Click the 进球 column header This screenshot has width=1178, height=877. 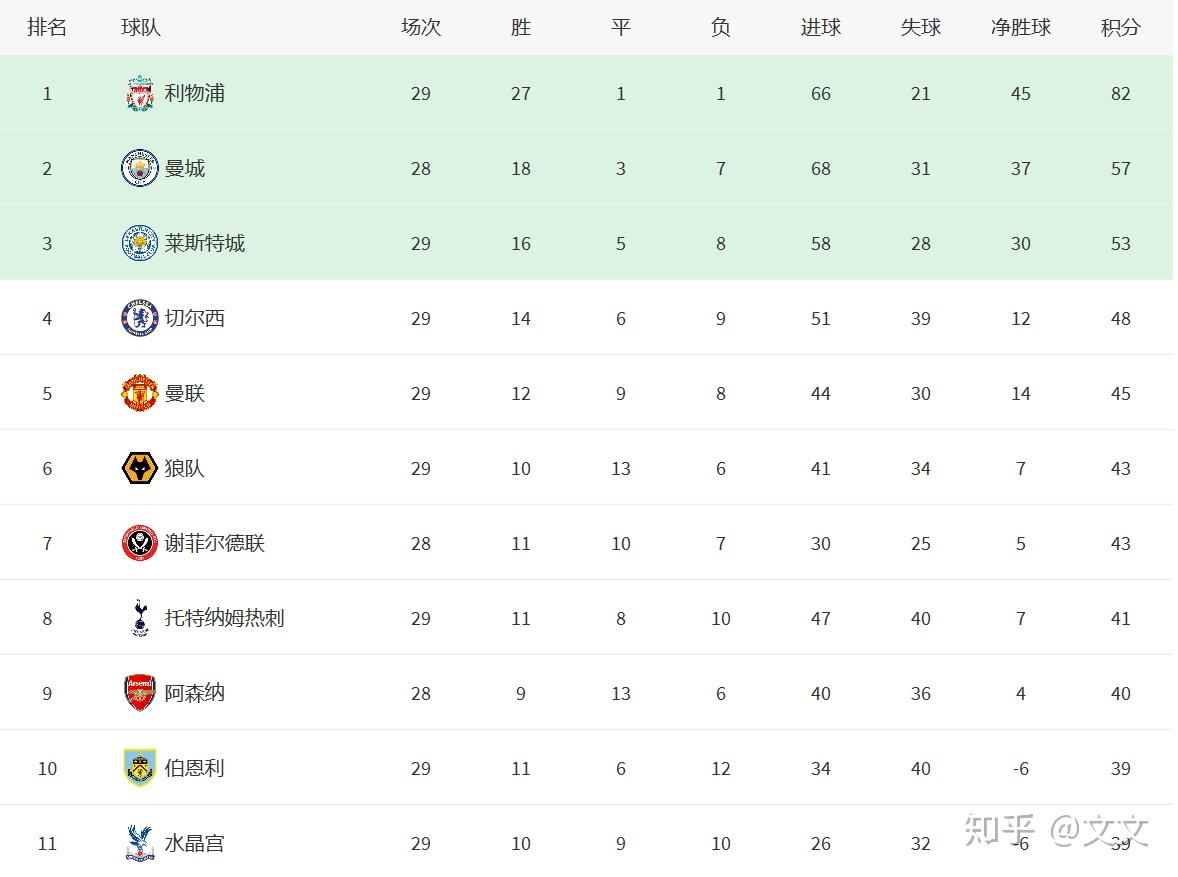coord(820,28)
